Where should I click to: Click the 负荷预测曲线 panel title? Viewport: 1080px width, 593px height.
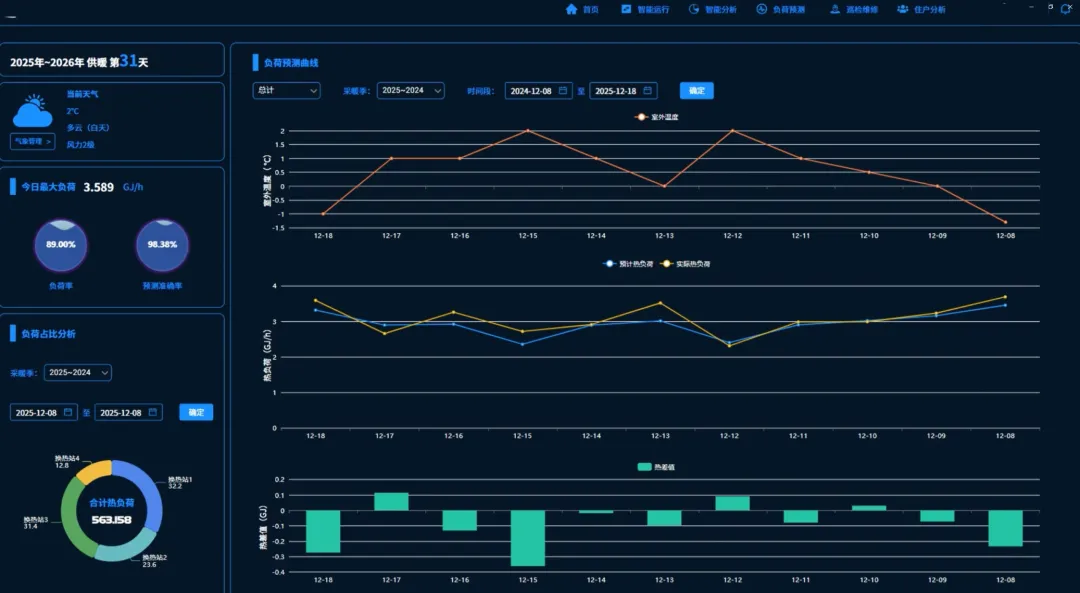(x=291, y=63)
